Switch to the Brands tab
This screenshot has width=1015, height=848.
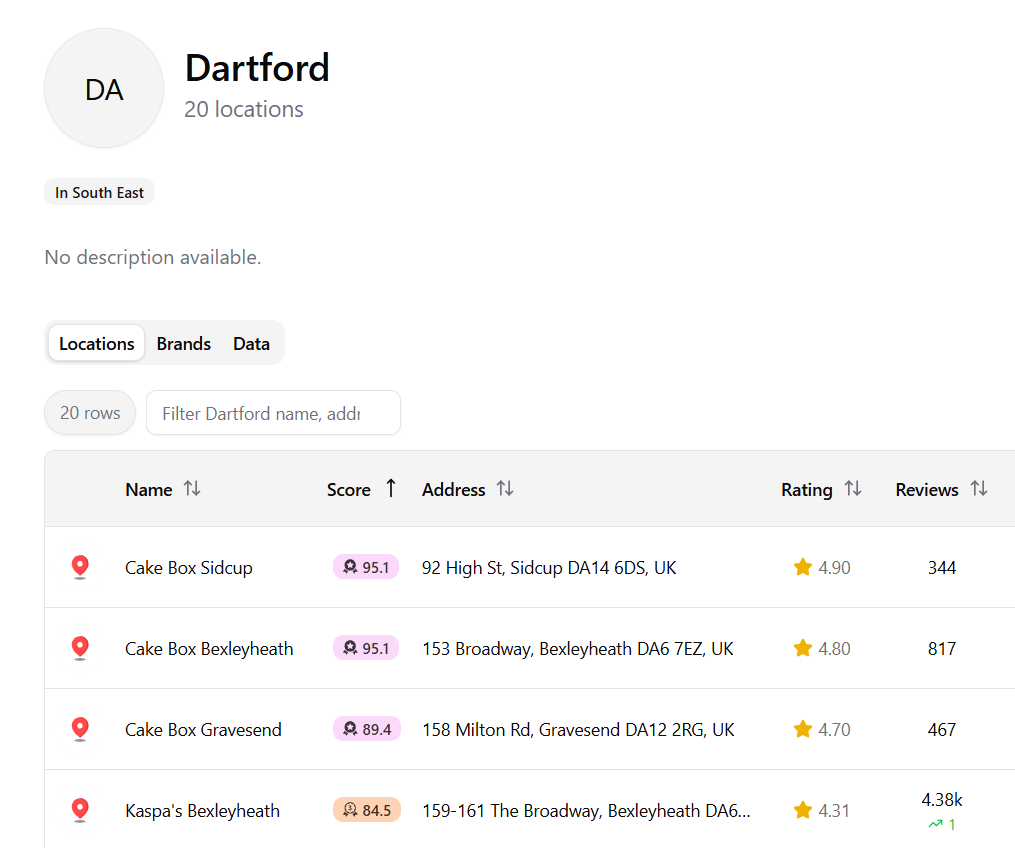(x=183, y=343)
